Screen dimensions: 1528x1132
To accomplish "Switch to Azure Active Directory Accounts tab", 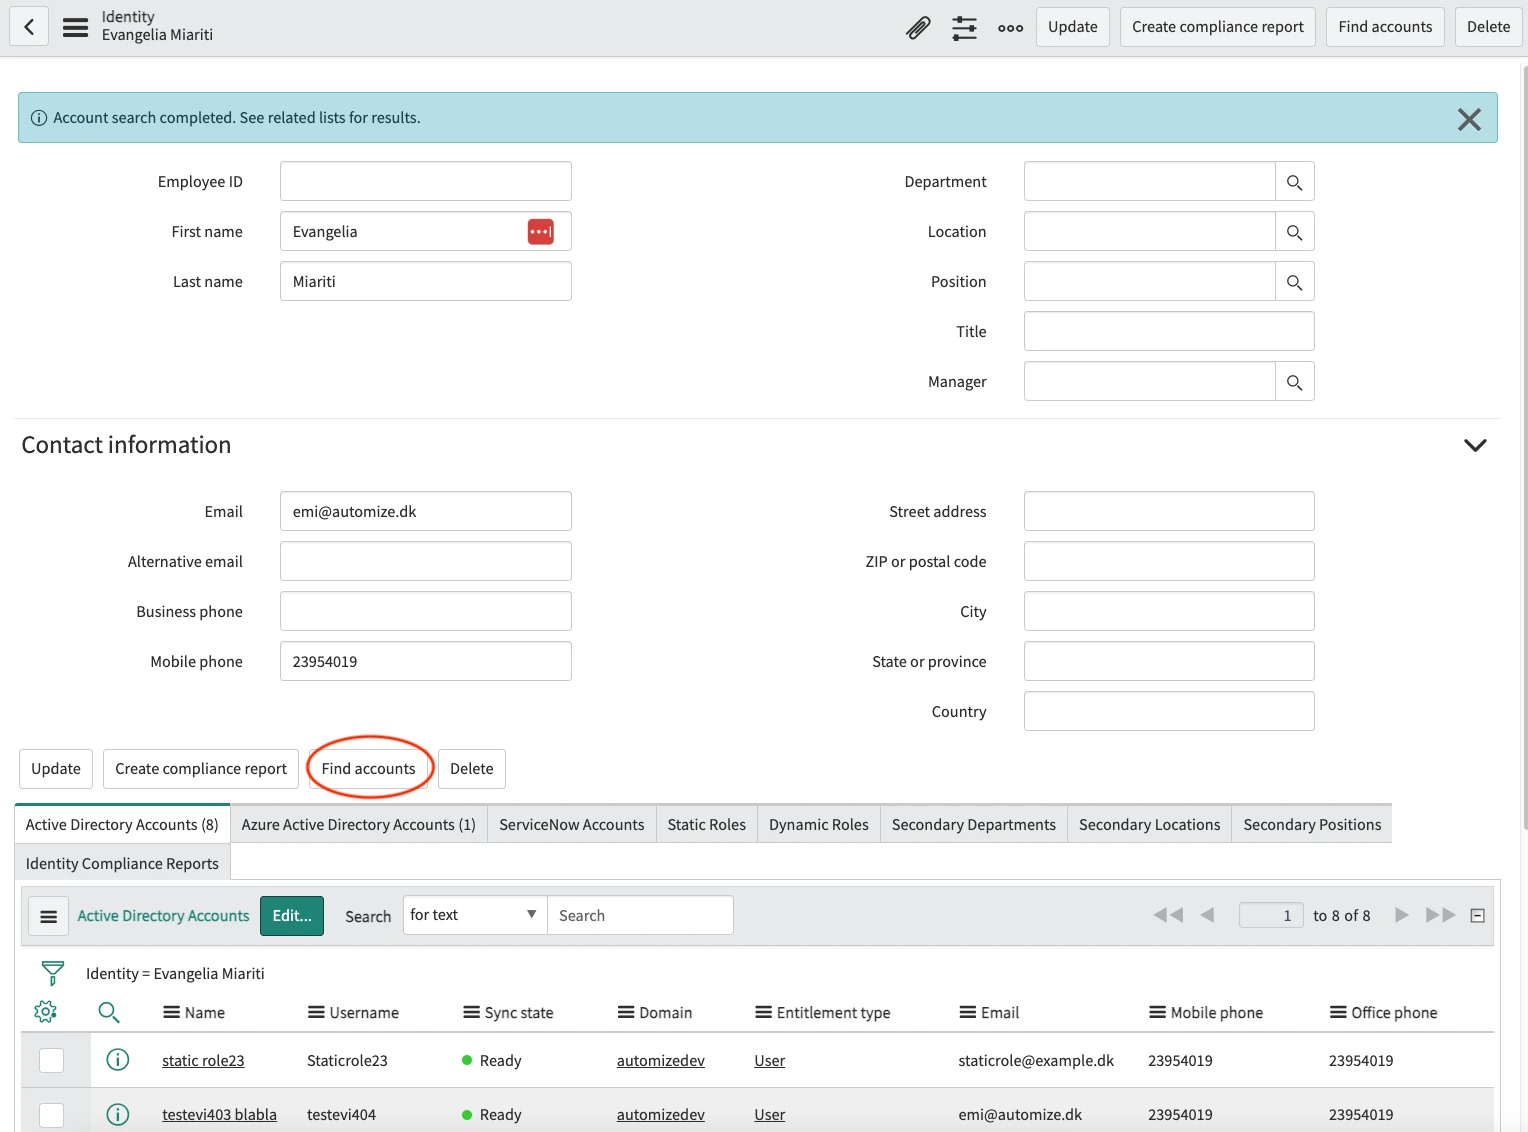I will tap(358, 824).
